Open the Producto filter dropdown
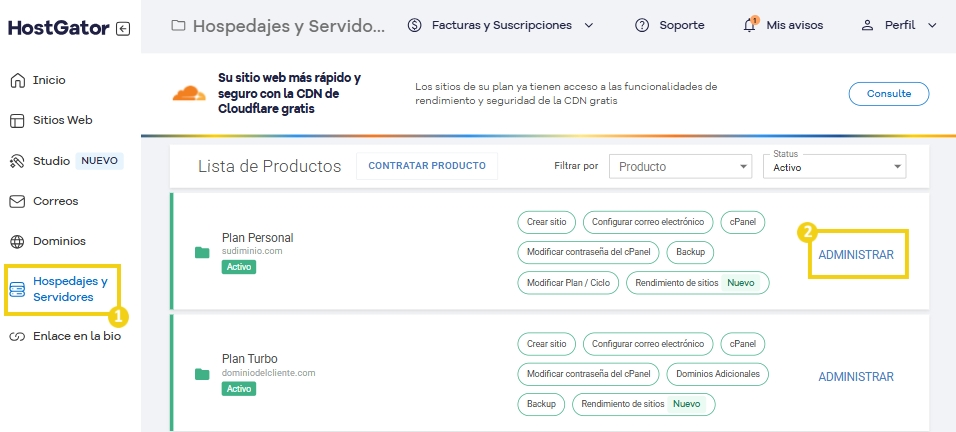956x432 pixels. pos(680,166)
